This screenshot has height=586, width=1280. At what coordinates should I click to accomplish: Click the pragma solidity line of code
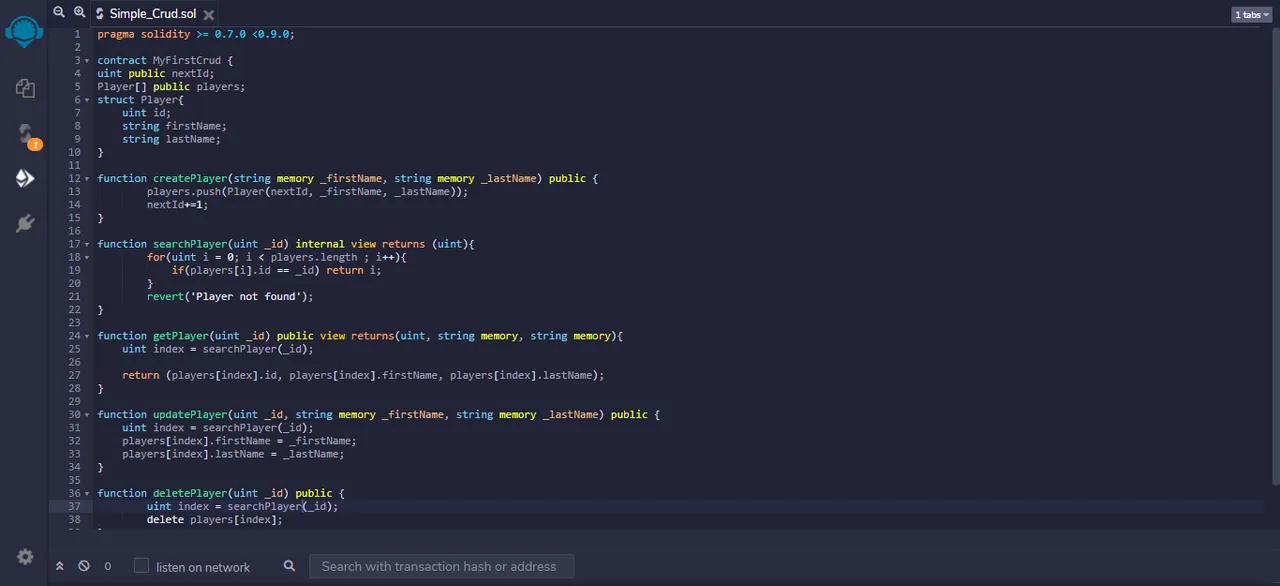196,34
